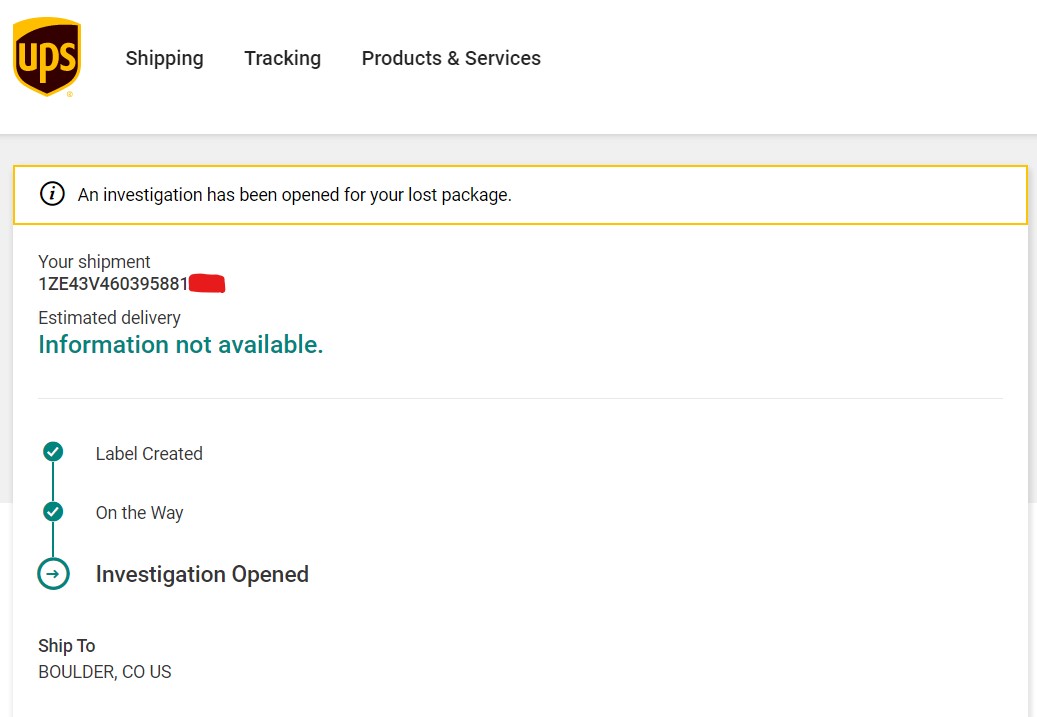Click the BOULDER, CO US destination
This screenshot has height=717, width=1037.
pyautogui.click(x=105, y=672)
